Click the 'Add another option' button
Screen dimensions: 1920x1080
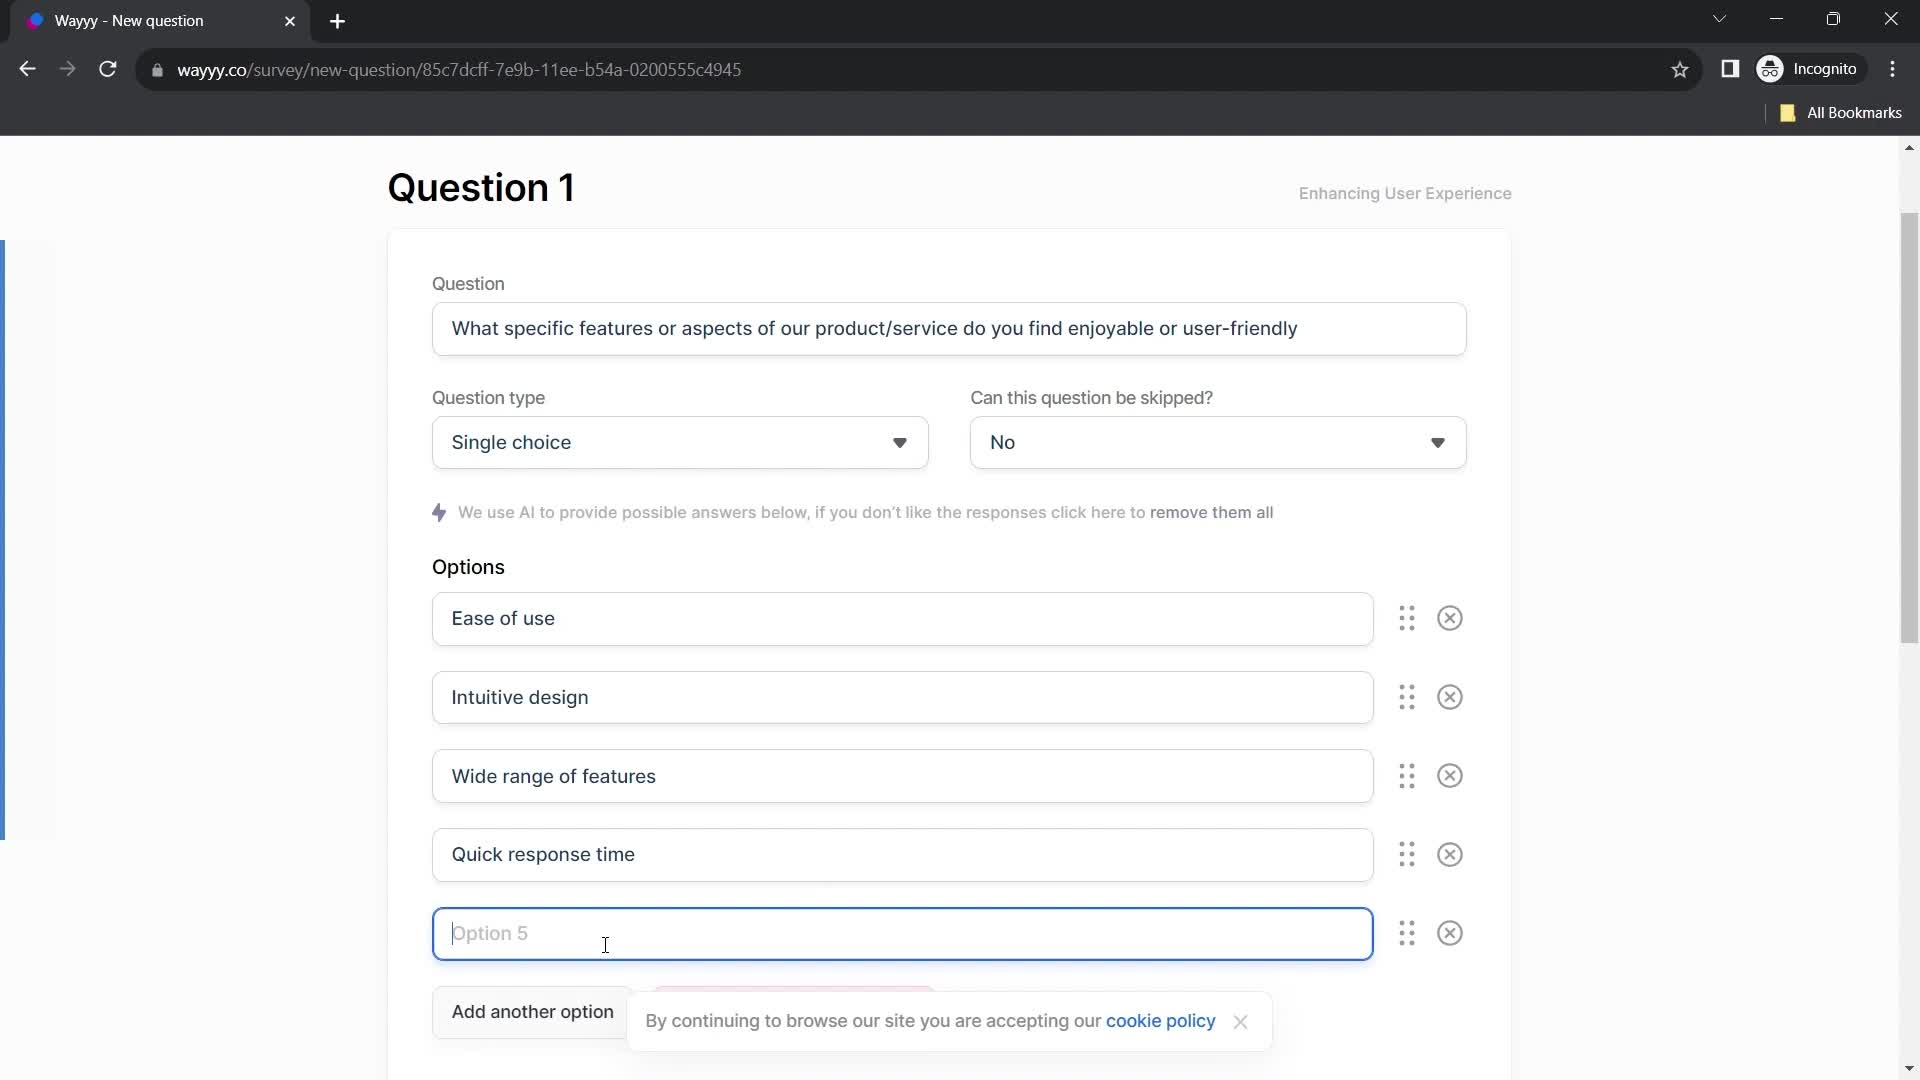[x=531, y=1010]
